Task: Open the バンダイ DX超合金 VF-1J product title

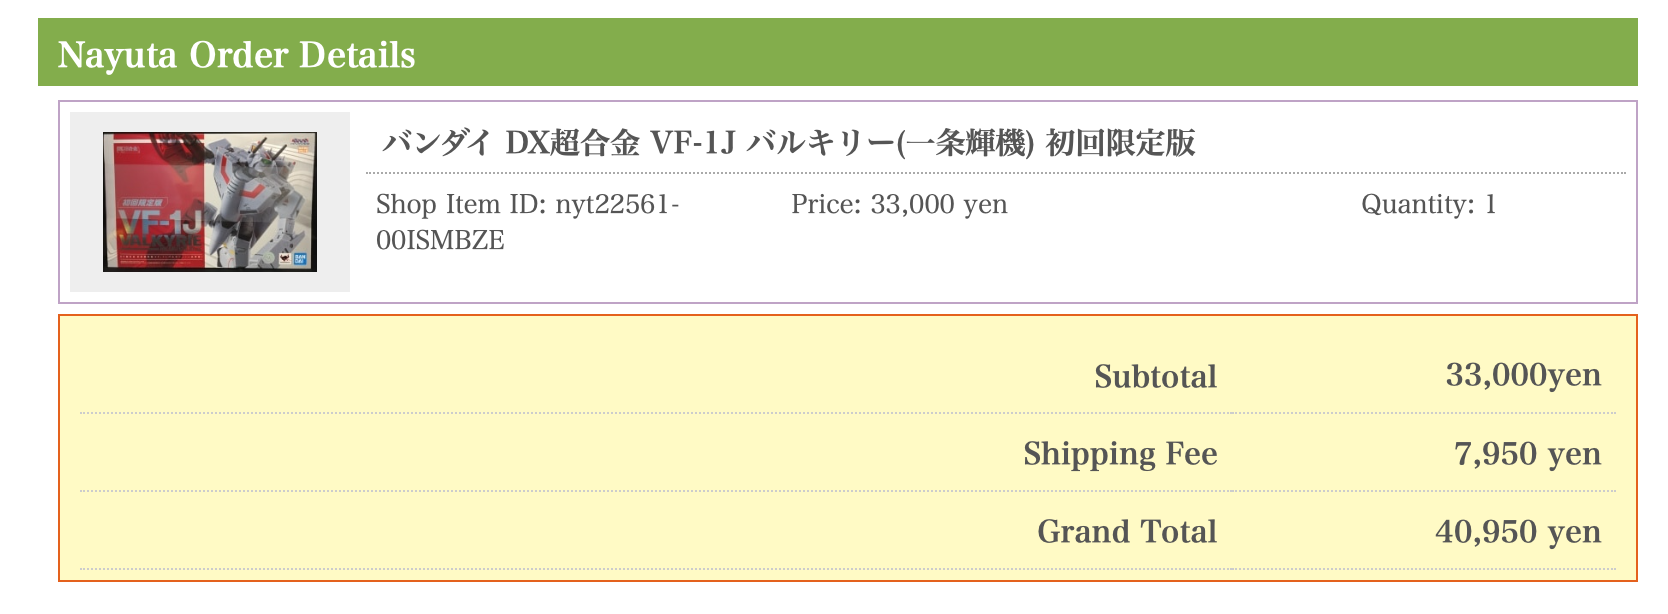Action: click(788, 143)
